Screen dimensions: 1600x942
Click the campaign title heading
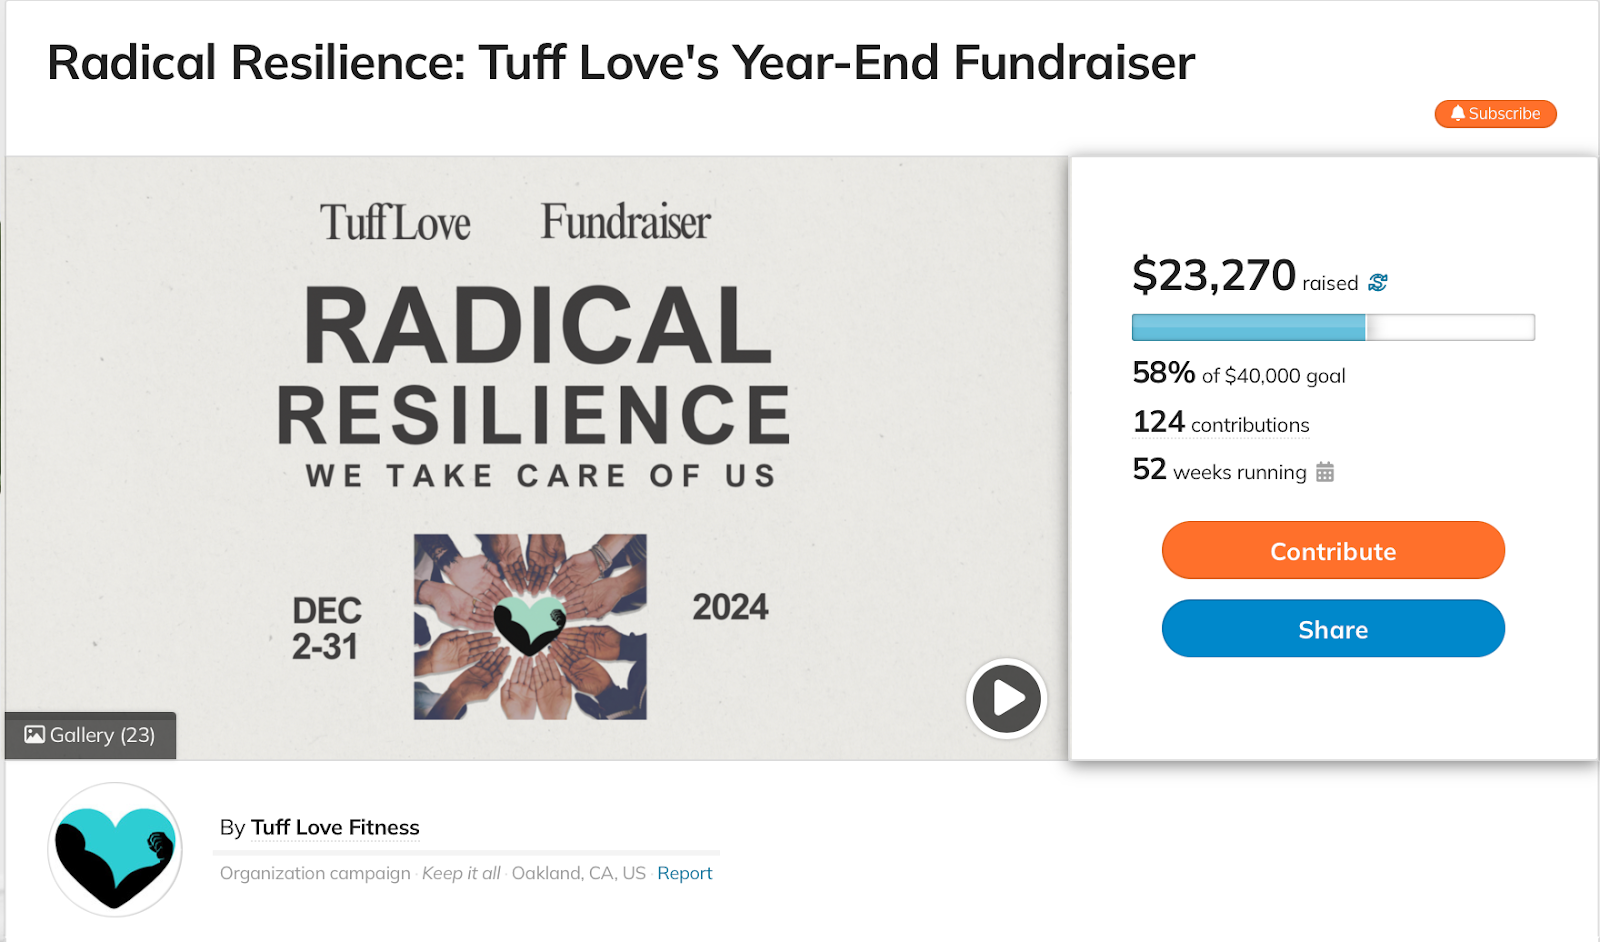click(x=621, y=63)
